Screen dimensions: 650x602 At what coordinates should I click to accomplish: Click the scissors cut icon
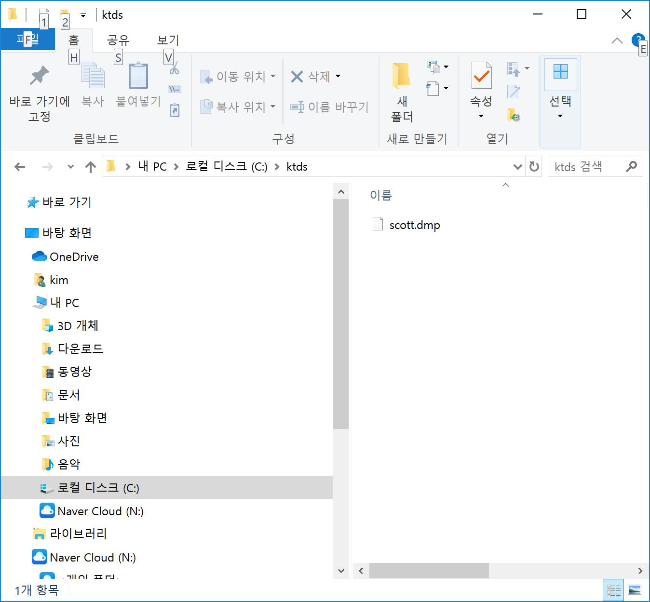pos(174,68)
